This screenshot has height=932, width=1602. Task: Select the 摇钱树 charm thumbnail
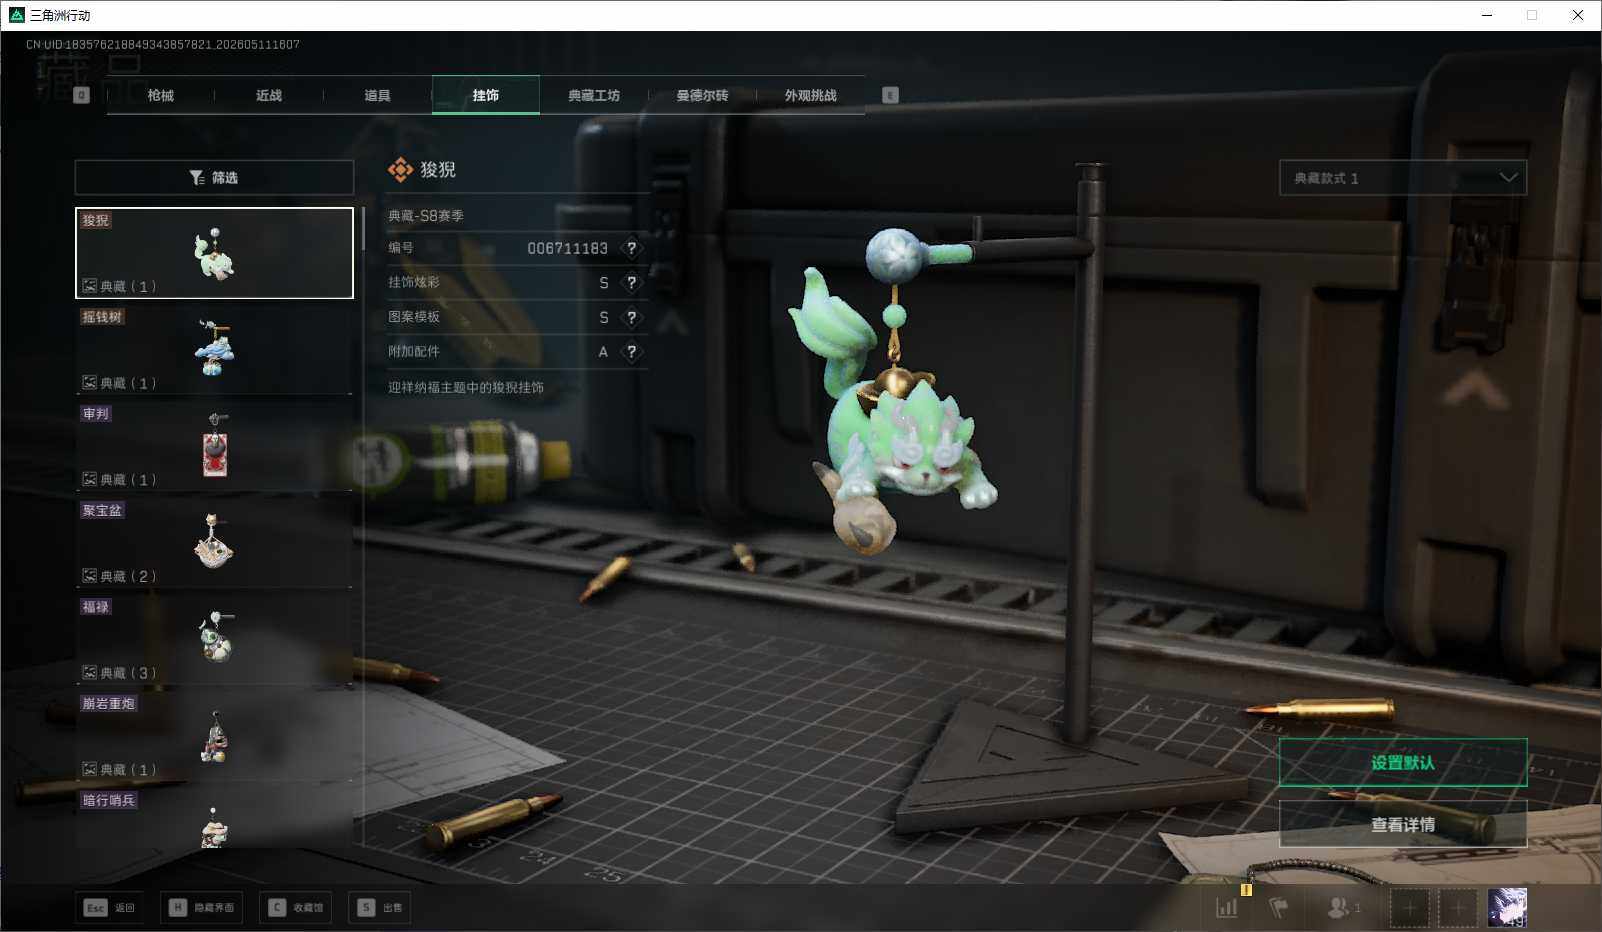click(x=214, y=349)
